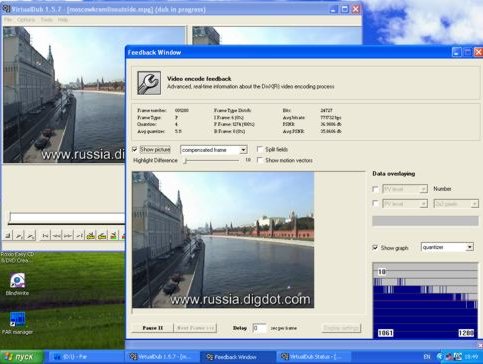Click the input playback icon
The image size is (483, 364).
[19, 236]
